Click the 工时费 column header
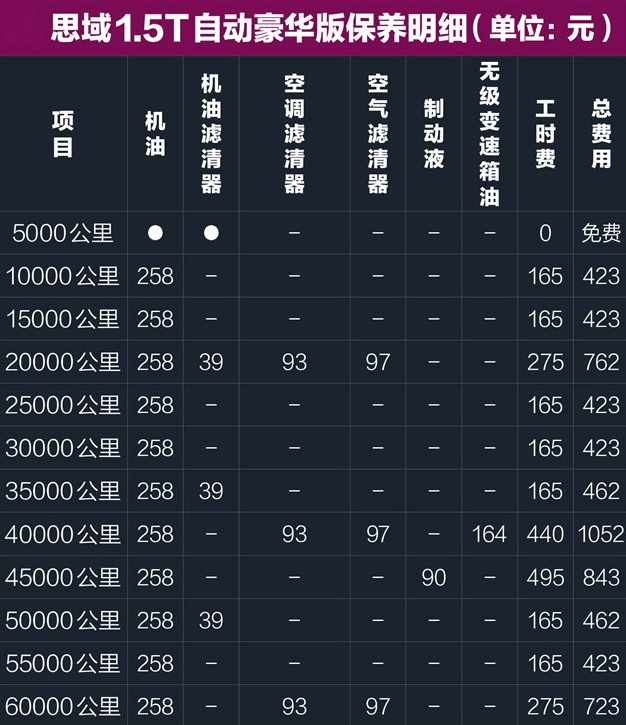 click(546, 134)
